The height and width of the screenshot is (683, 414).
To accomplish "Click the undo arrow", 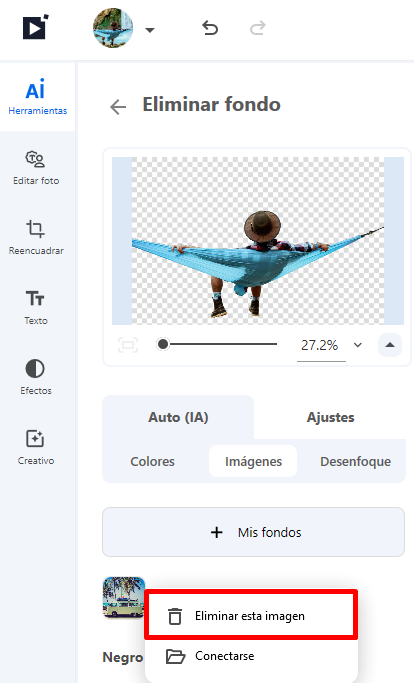I will click(210, 29).
